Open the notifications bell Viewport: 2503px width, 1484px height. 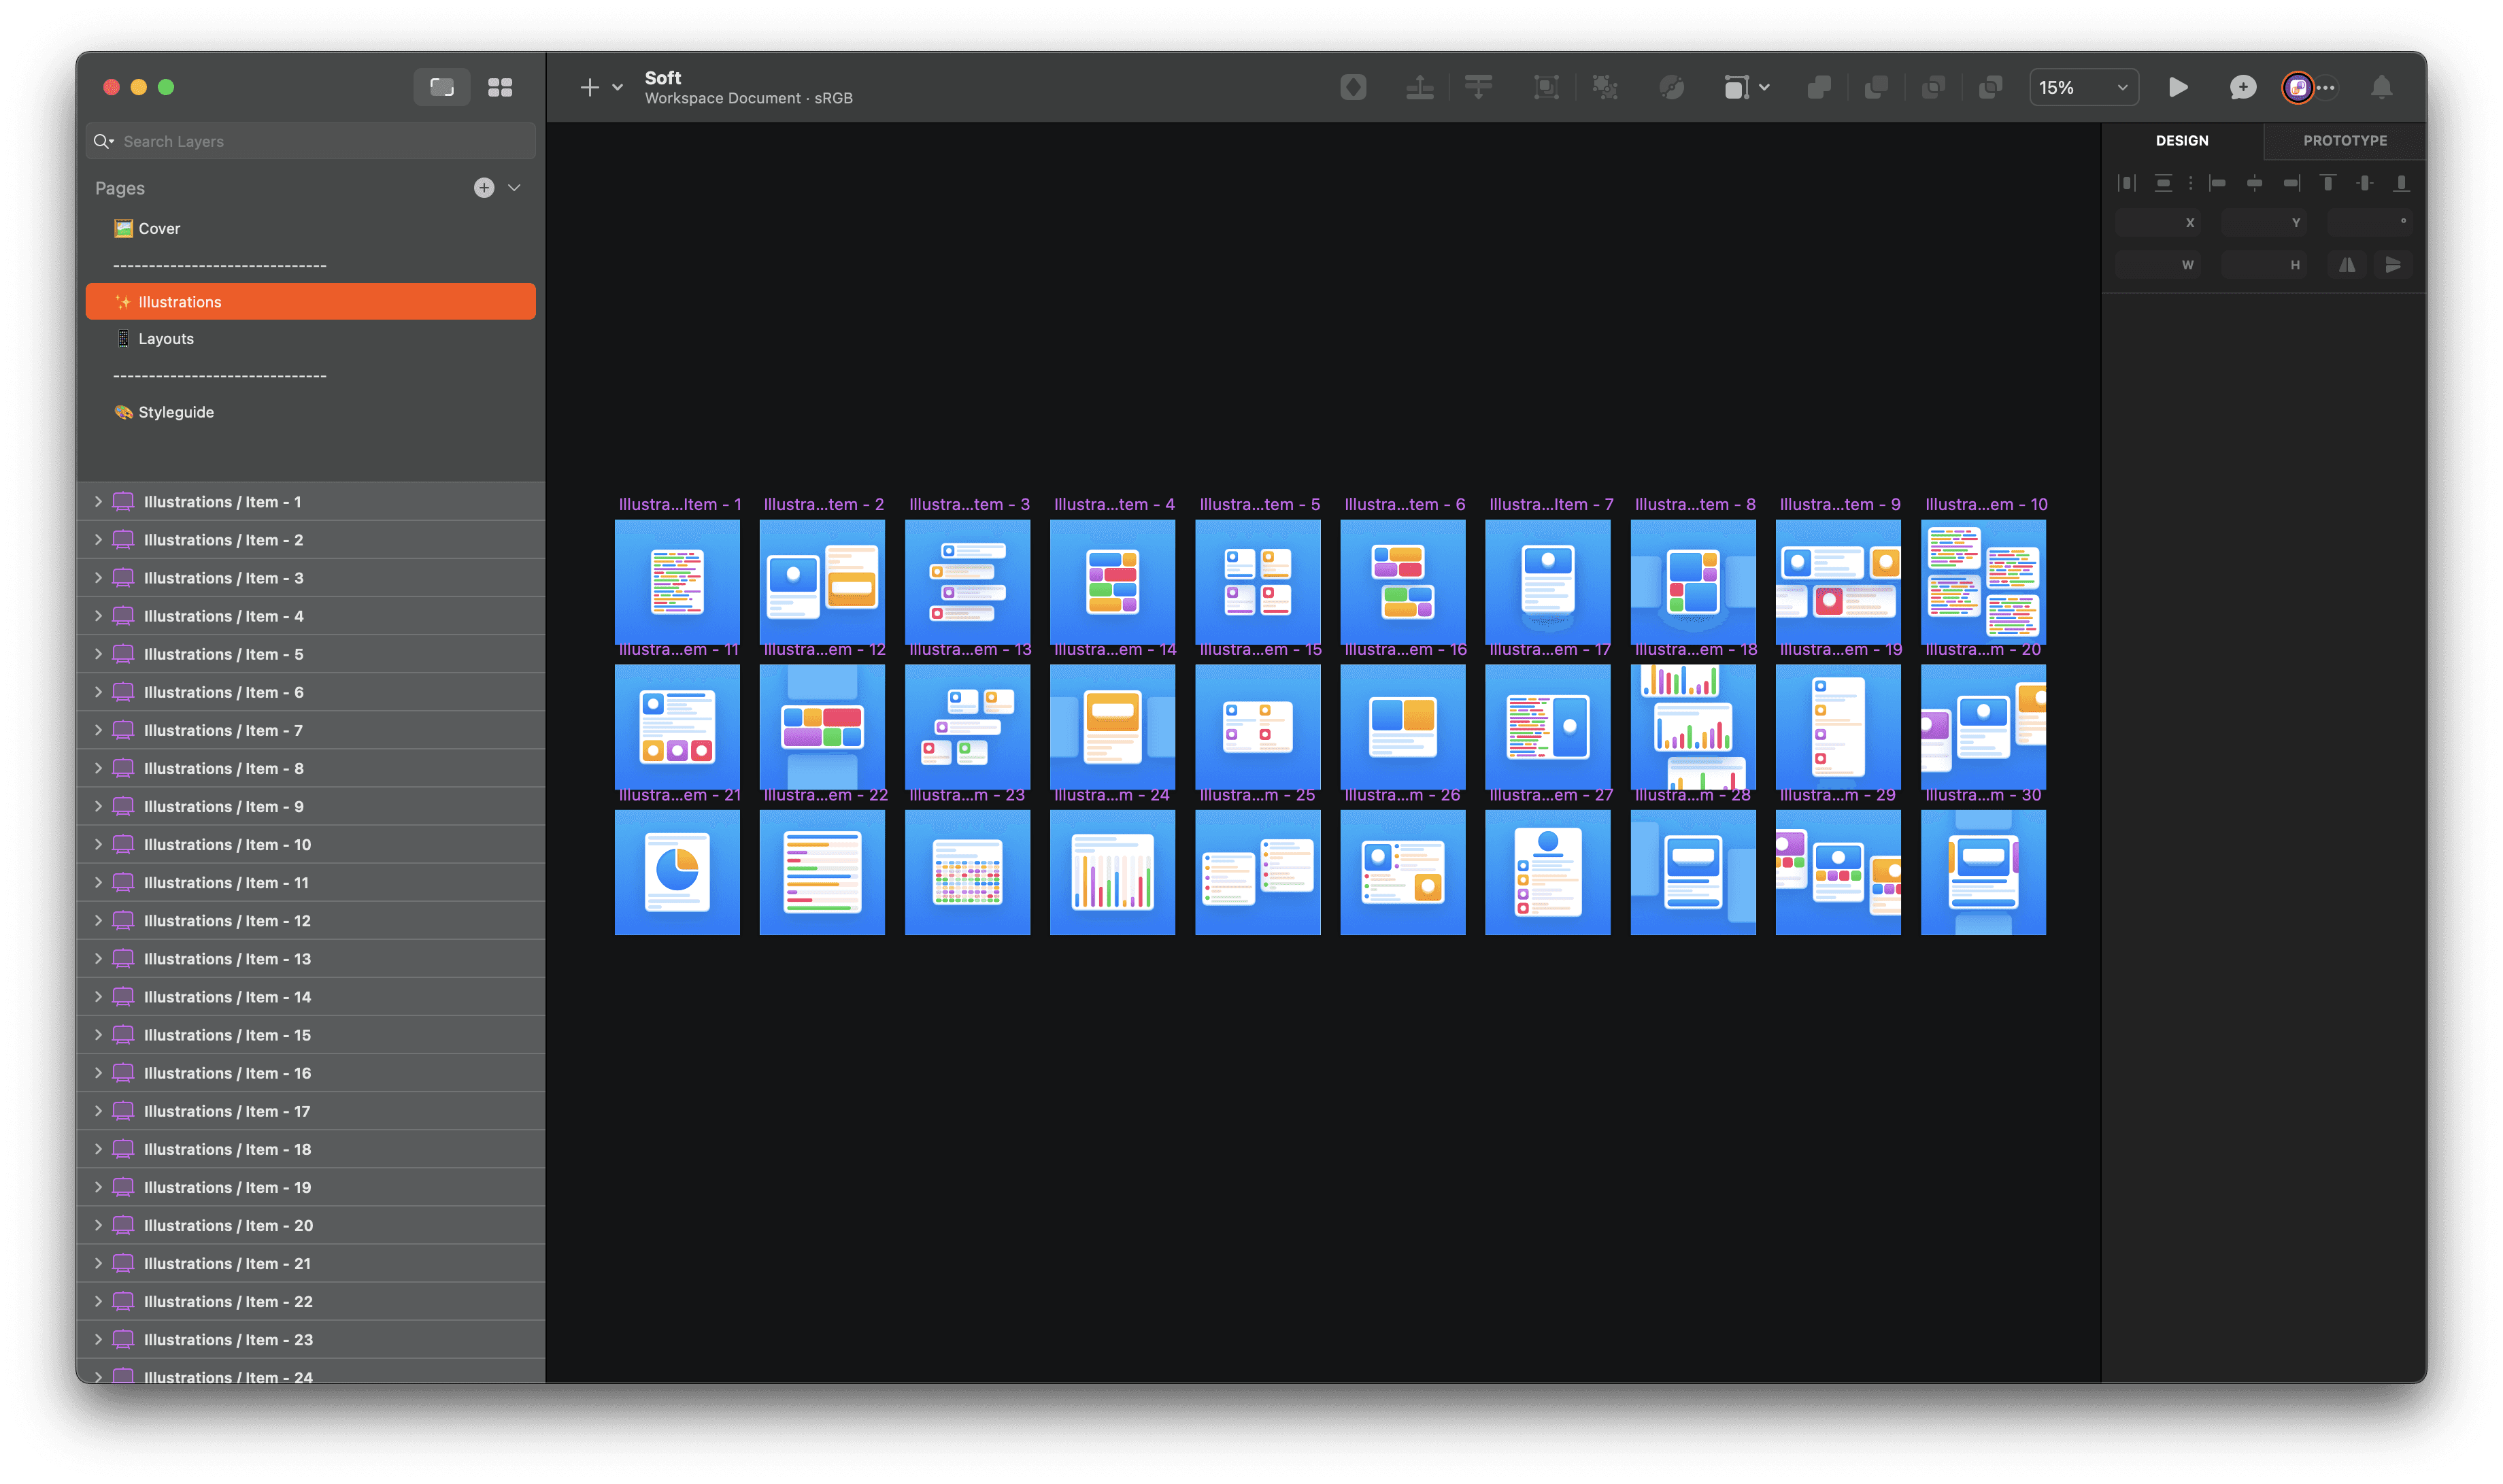point(2381,88)
